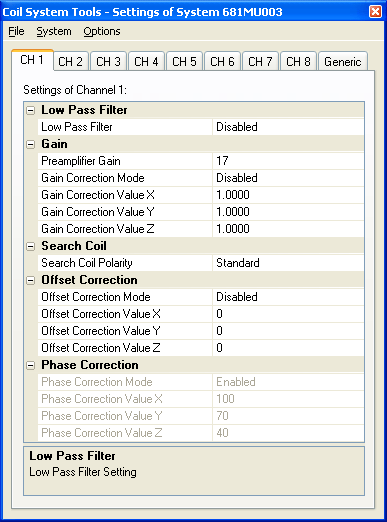Click the Offset Correction Value X field

point(288,314)
